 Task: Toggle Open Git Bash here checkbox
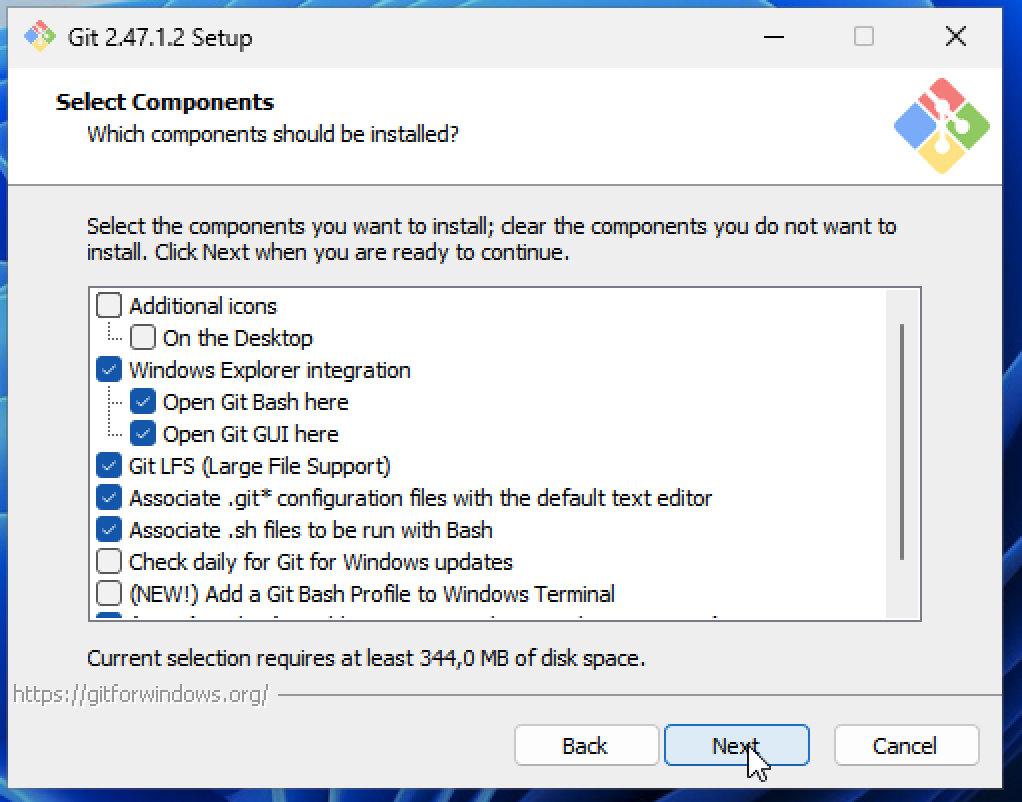143,401
